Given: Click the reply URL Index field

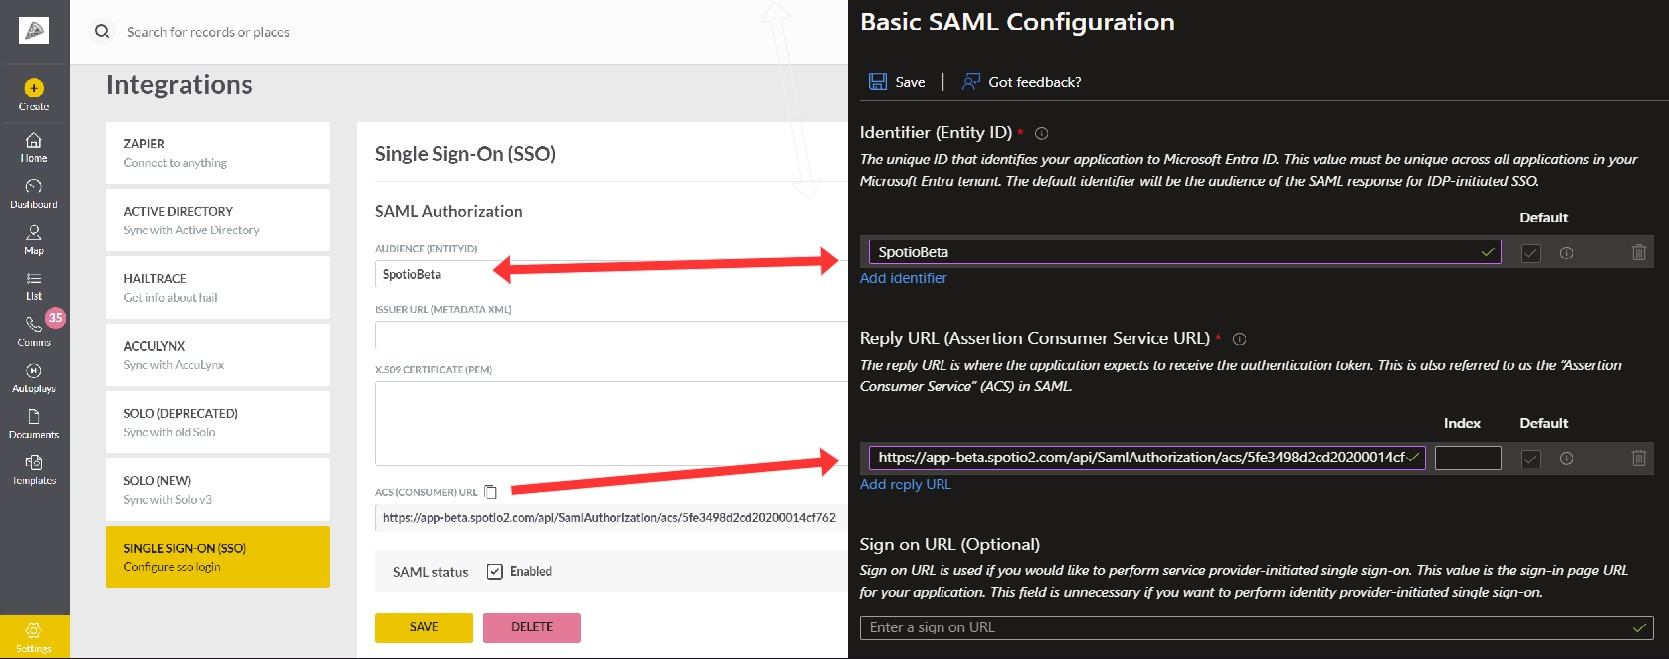Looking at the screenshot, I should (1468, 458).
